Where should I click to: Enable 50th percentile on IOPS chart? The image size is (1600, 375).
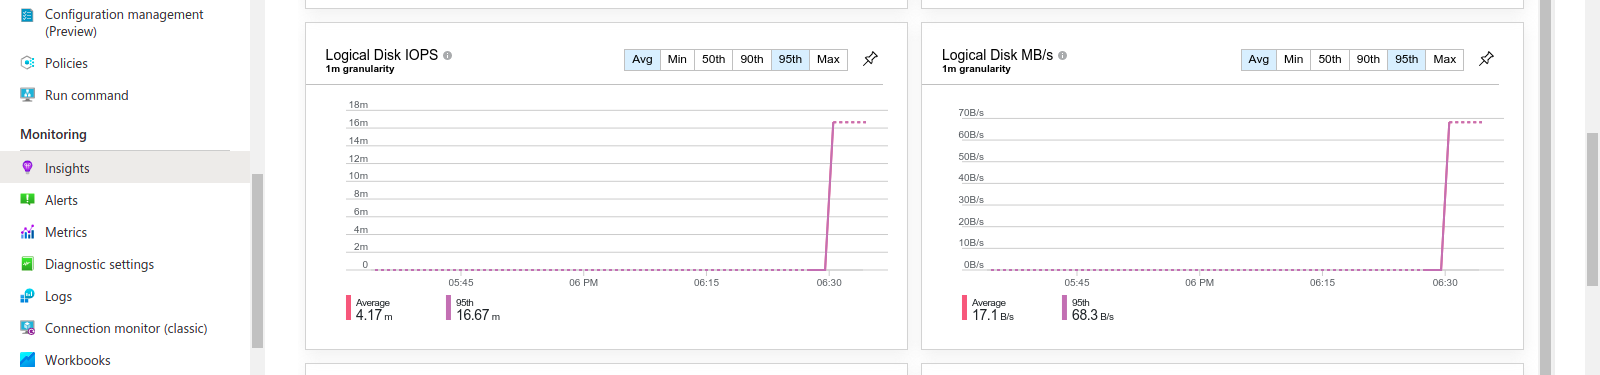pyautogui.click(x=713, y=60)
